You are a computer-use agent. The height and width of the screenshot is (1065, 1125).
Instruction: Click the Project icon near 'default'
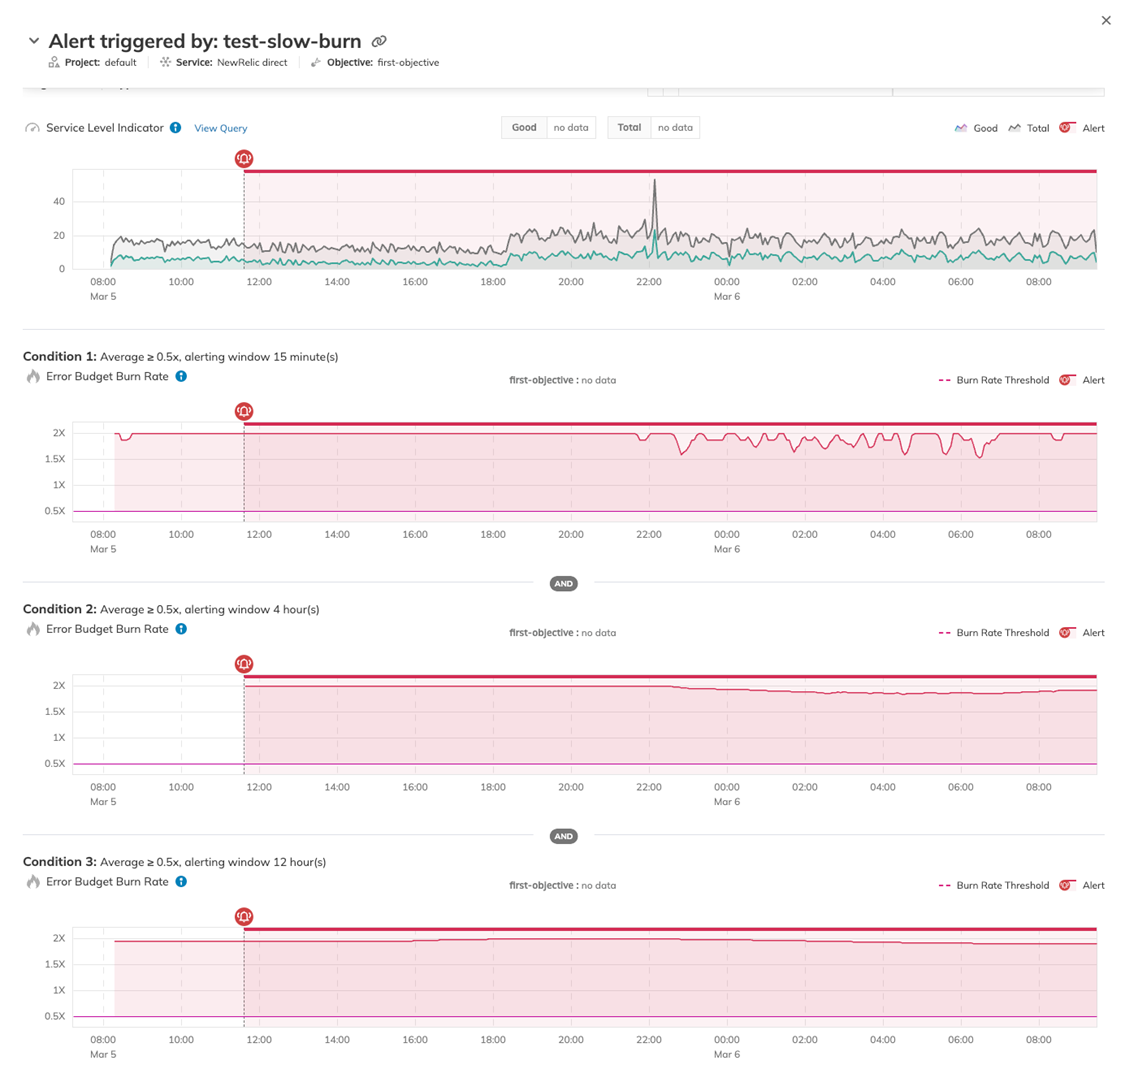[53, 62]
